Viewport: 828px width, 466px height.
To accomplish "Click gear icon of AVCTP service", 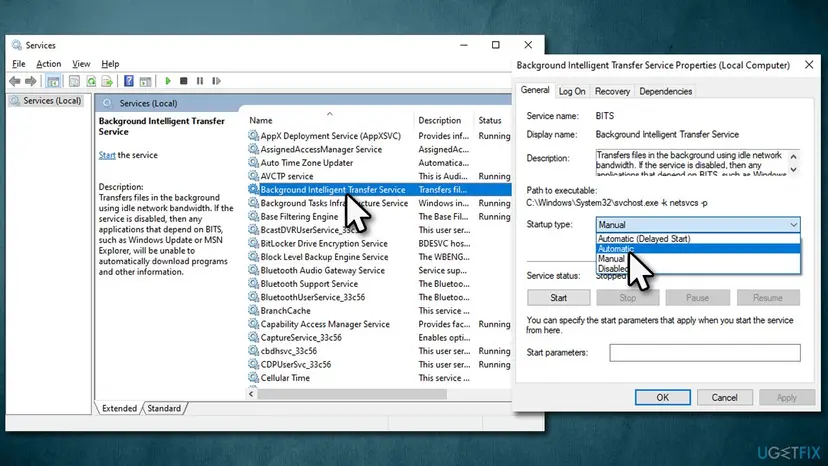I will pos(253,176).
